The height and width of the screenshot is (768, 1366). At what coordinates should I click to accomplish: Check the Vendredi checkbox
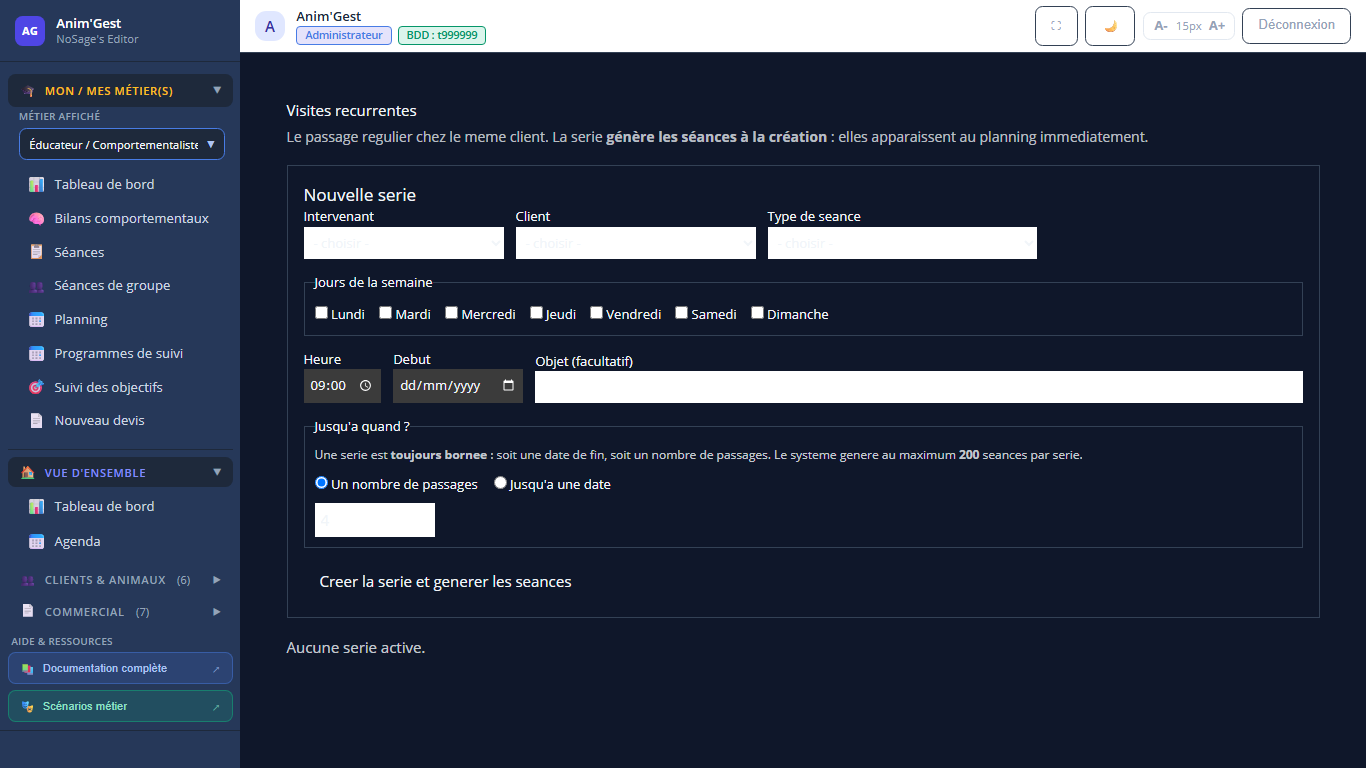coord(597,313)
